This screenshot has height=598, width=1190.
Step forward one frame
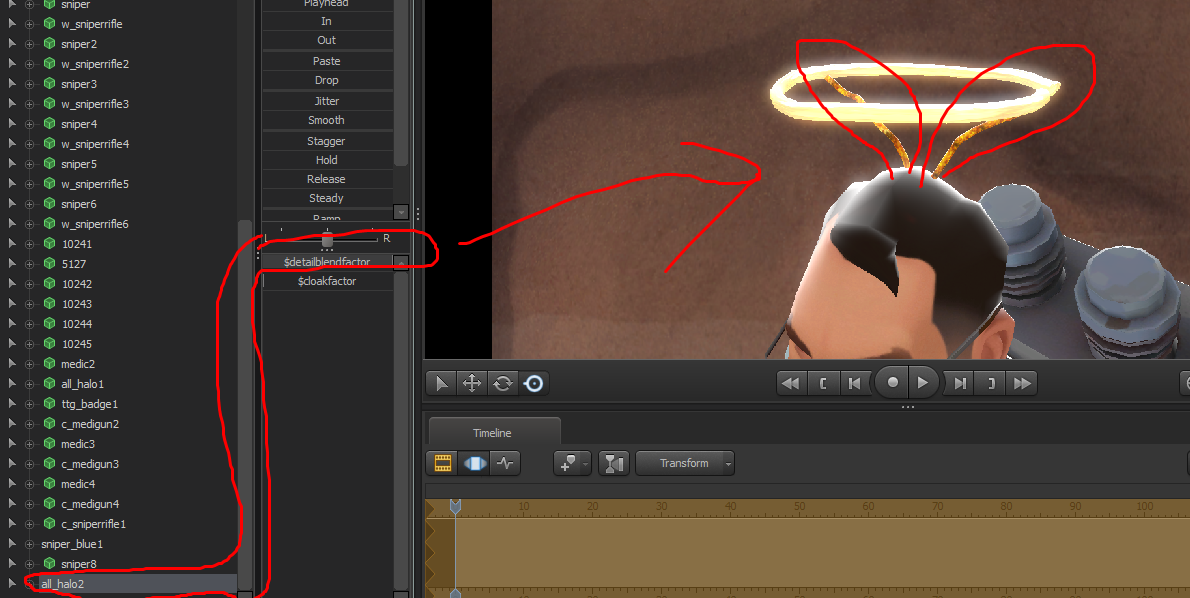tap(960, 383)
